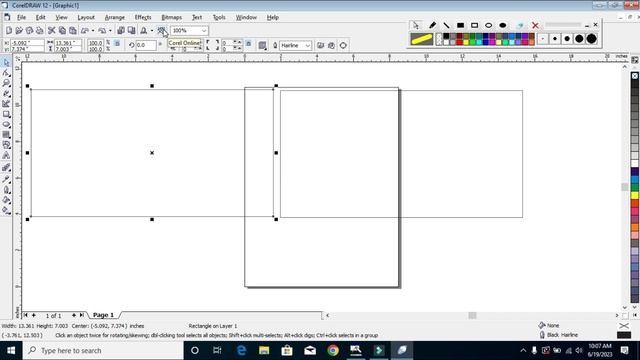
Task: Select the Interactive Blend tool in the toolbox
Action: 6,167
